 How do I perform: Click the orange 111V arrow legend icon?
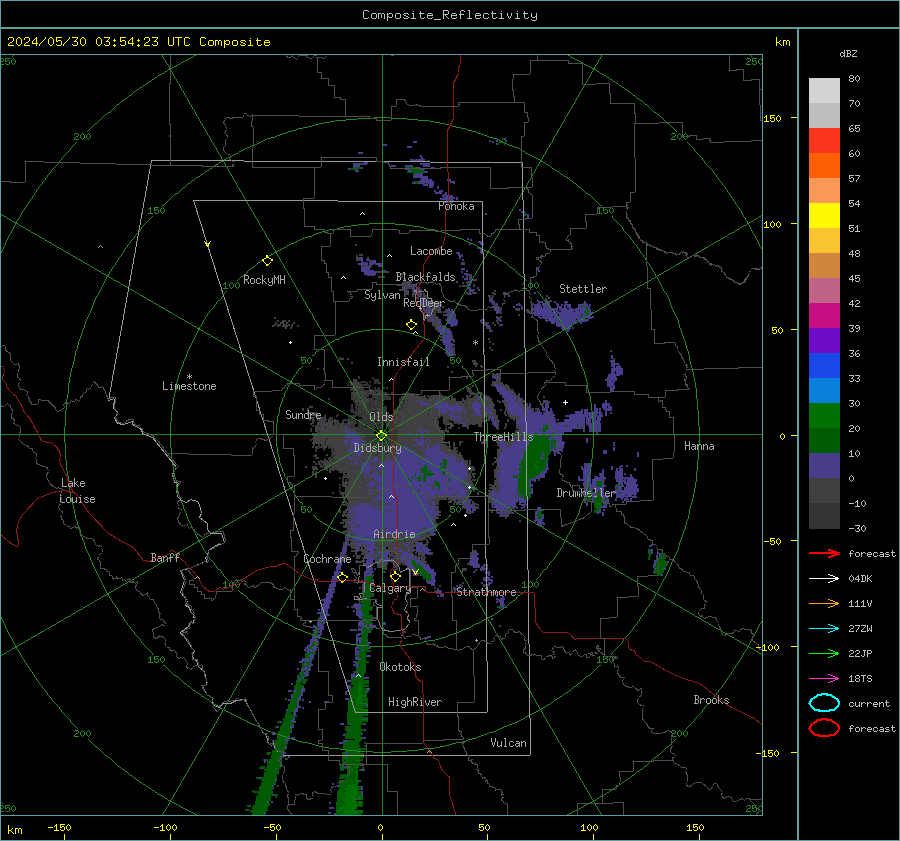pyautogui.click(x=824, y=603)
